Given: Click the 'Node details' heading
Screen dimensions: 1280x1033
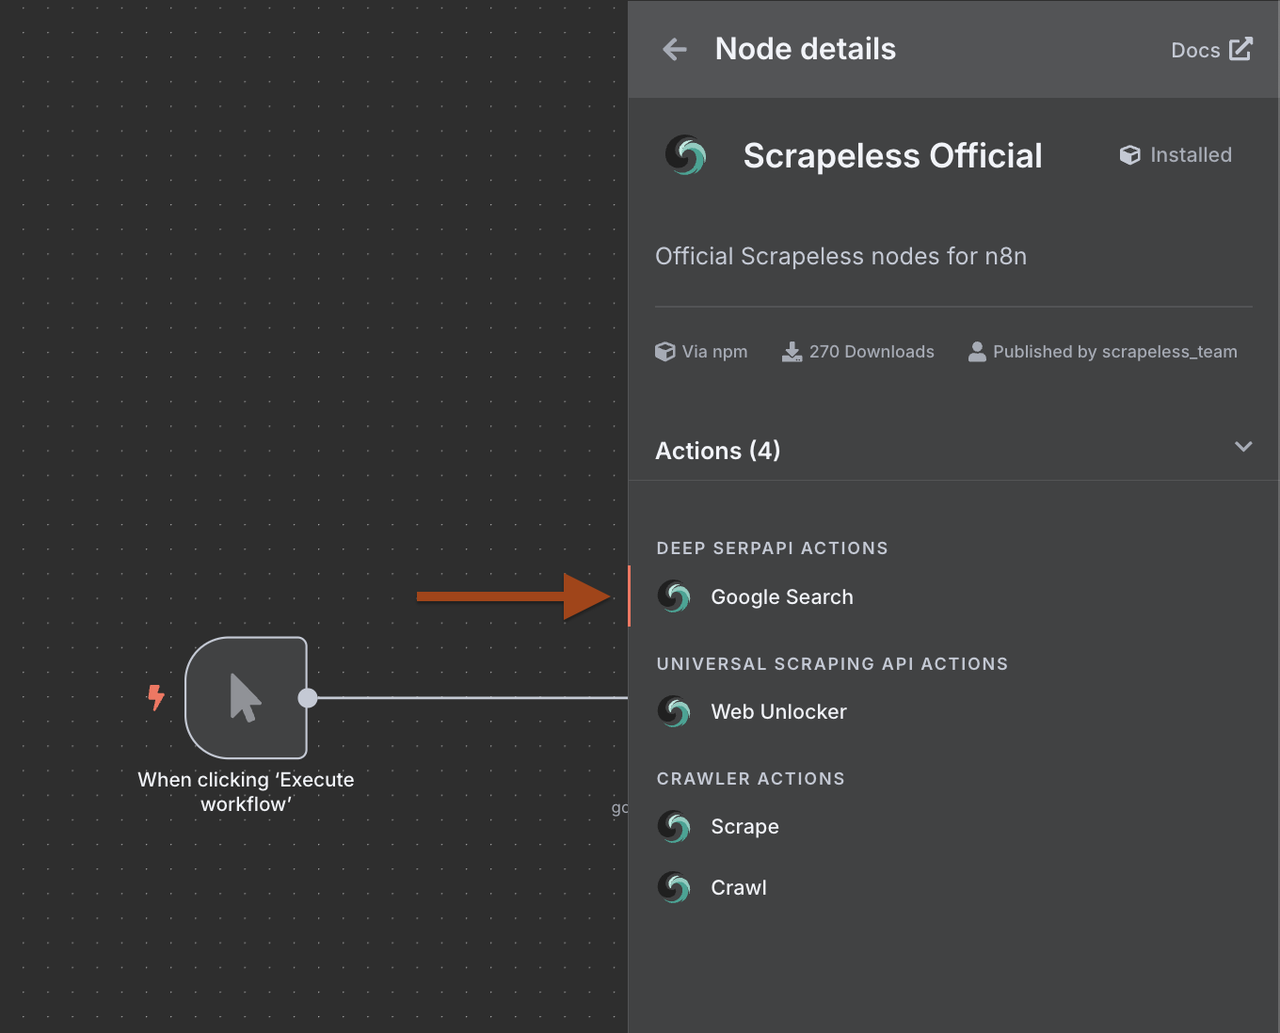Looking at the screenshot, I should point(805,49).
